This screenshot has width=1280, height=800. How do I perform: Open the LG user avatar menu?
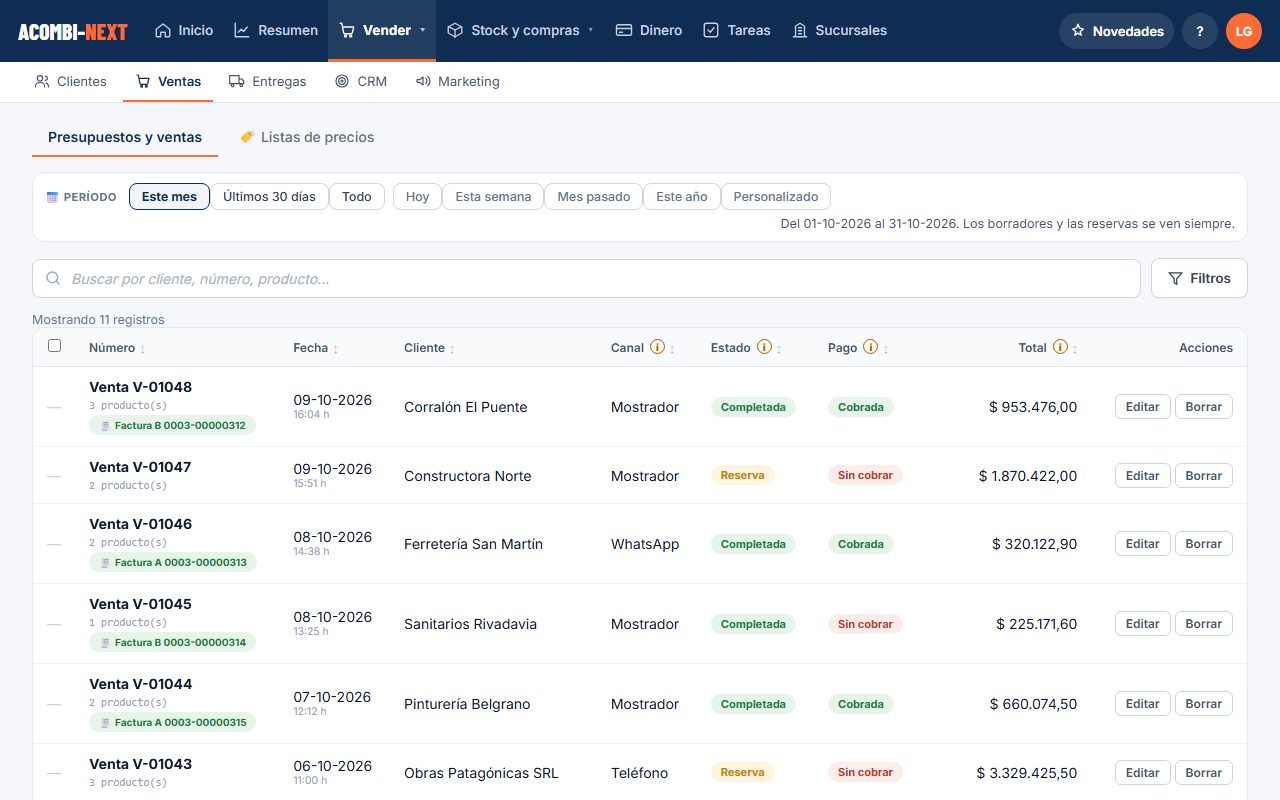click(1244, 31)
